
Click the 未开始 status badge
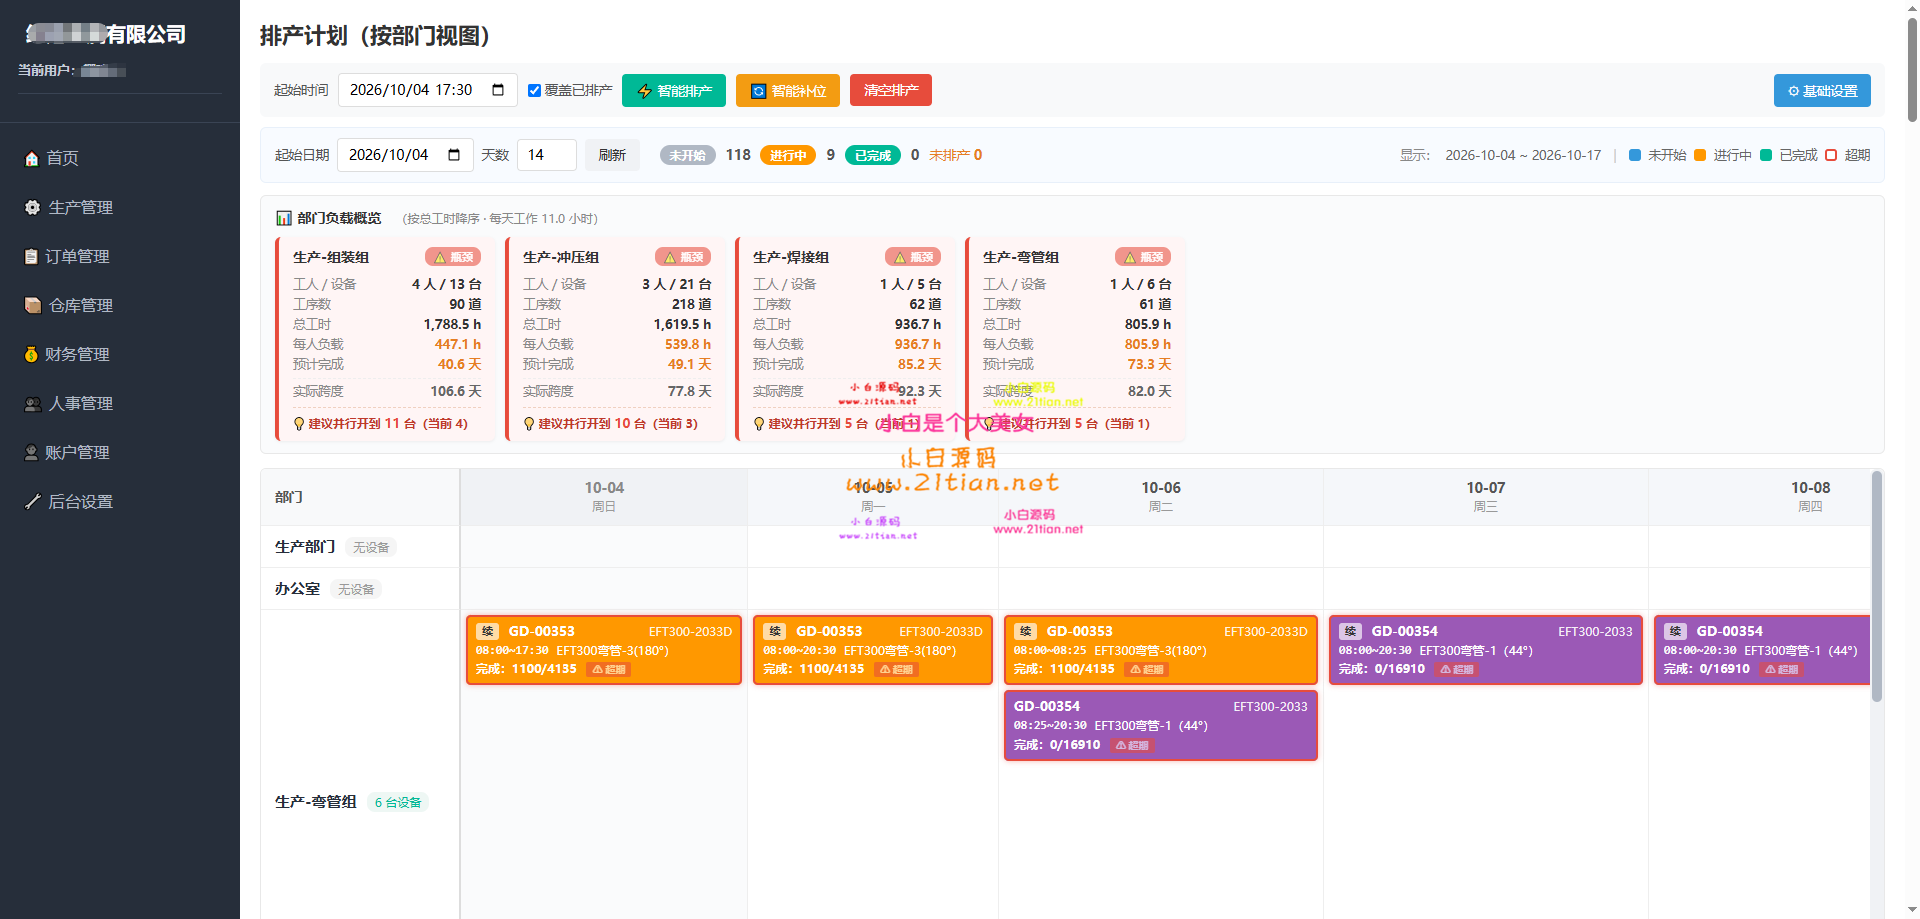688,155
